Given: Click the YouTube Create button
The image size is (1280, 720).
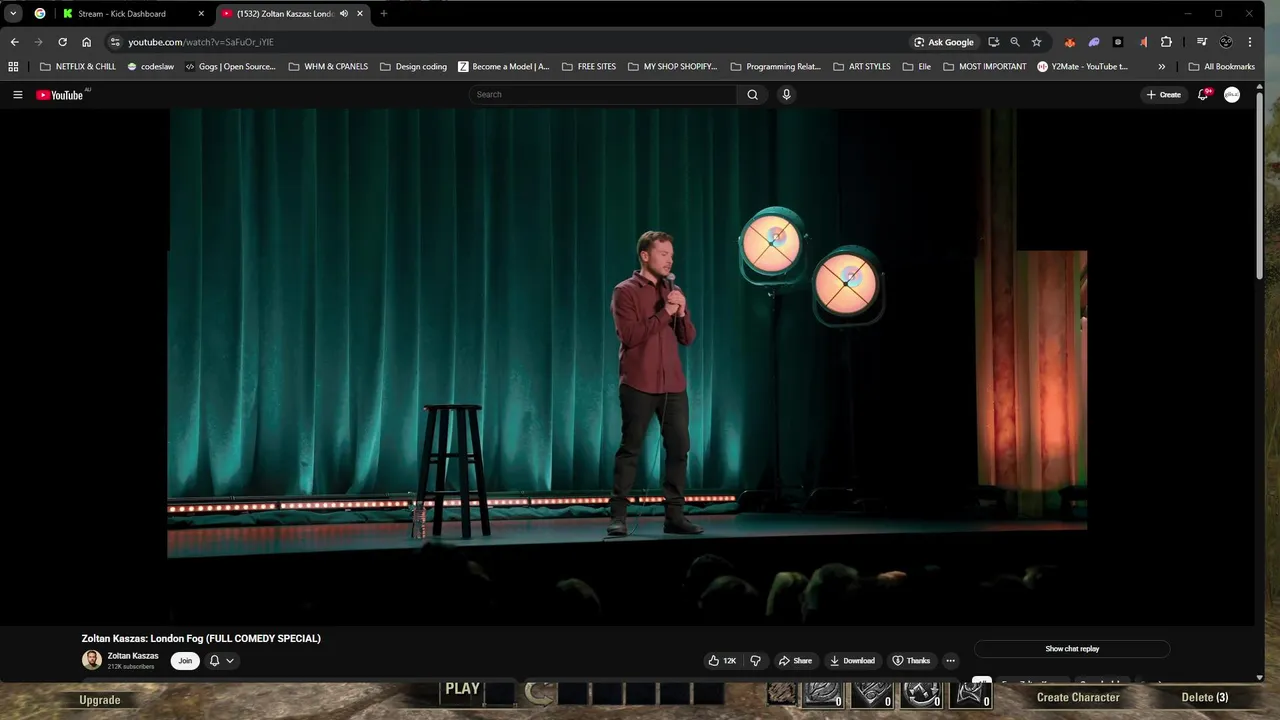Looking at the screenshot, I should (x=1164, y=95).
